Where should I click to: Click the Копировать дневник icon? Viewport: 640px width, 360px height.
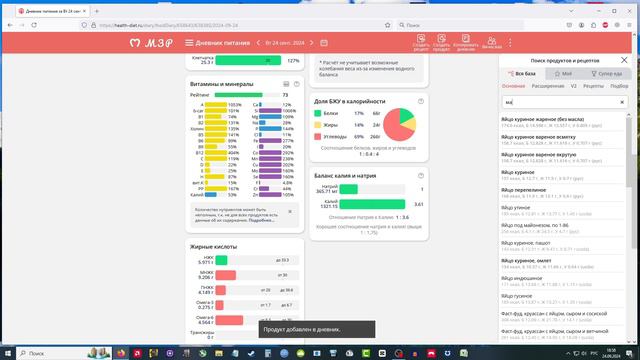pyautogui.click(x=466, y=42)
